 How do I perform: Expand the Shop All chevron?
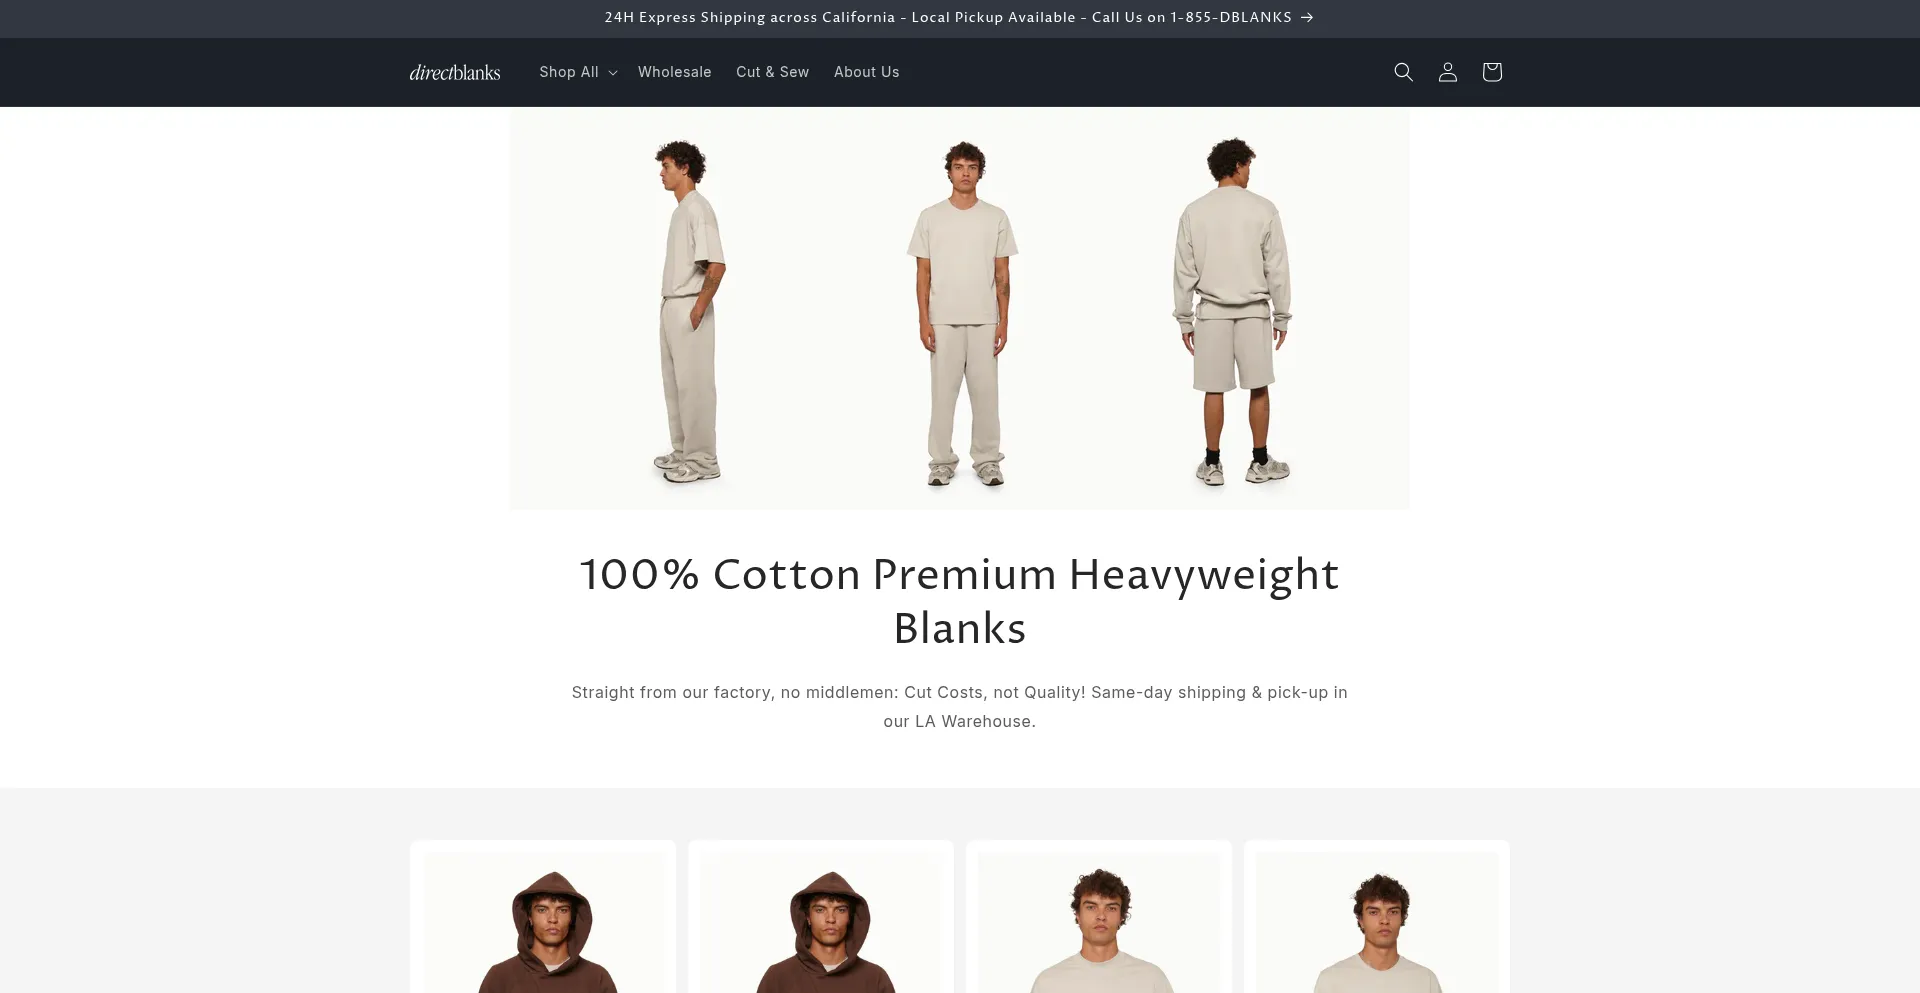613,73
